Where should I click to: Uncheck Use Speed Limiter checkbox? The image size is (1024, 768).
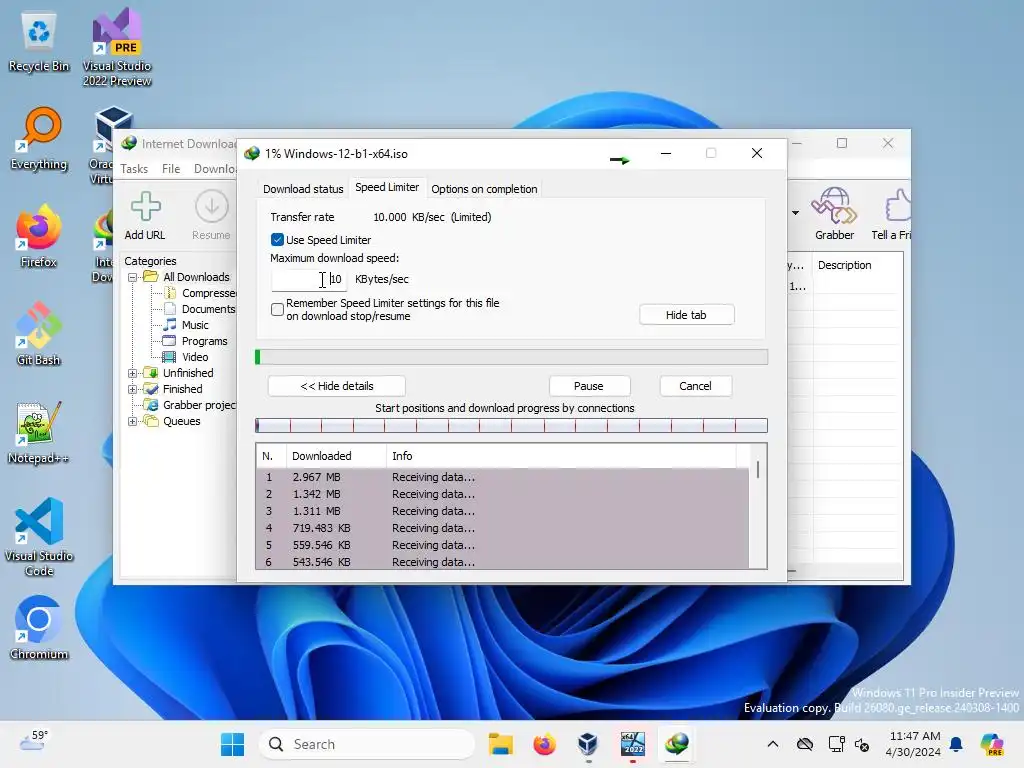pyautogui.click(x=278, y=240)
